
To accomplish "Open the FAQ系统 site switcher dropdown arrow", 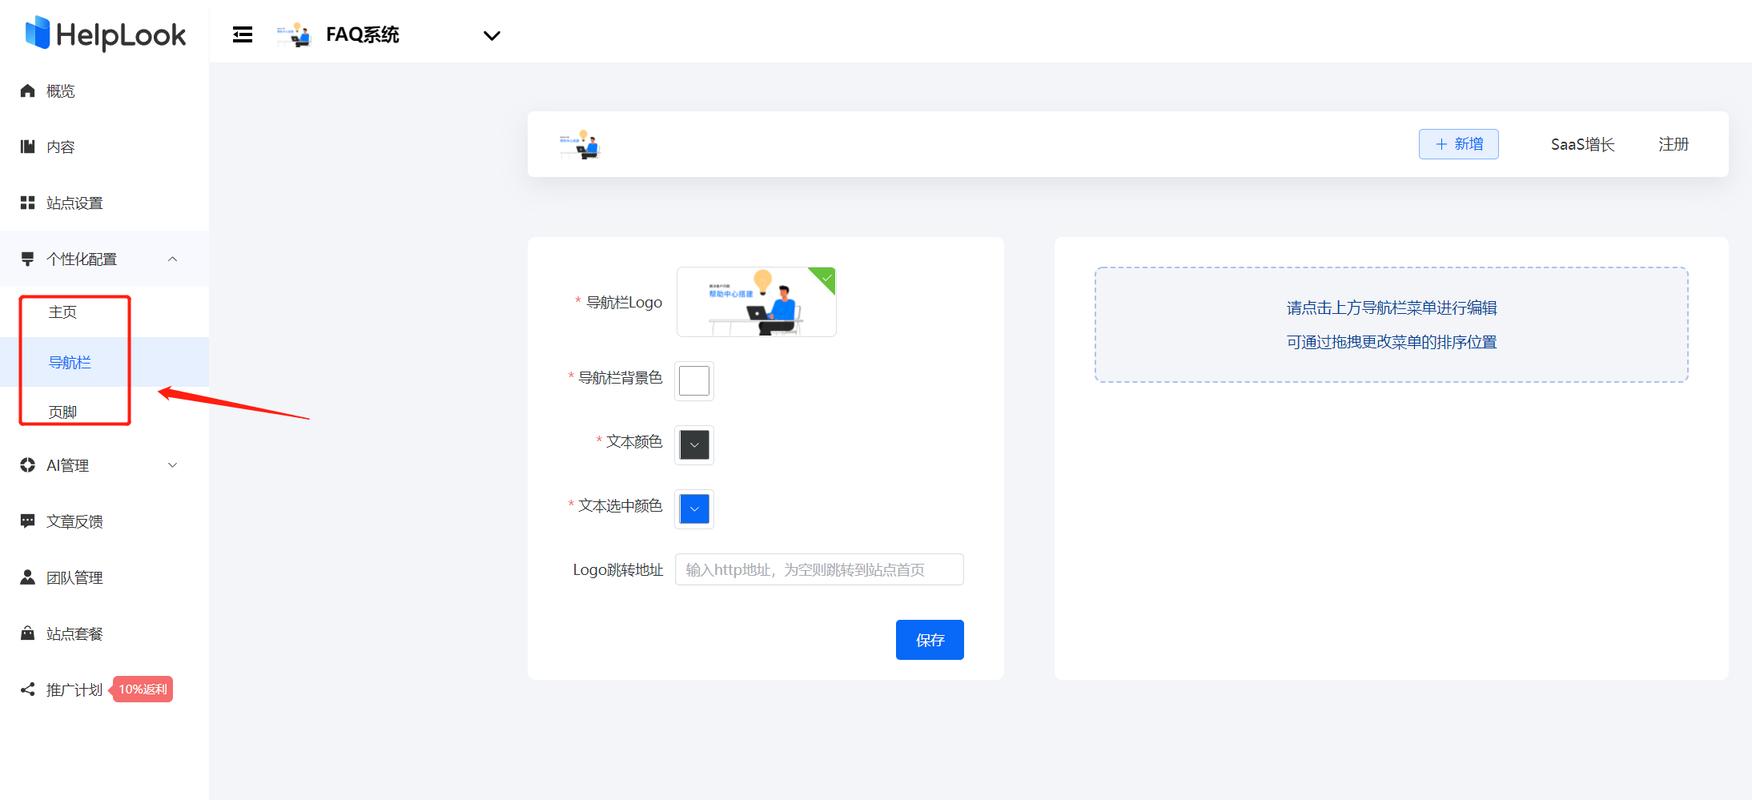I will pos(491,36).
